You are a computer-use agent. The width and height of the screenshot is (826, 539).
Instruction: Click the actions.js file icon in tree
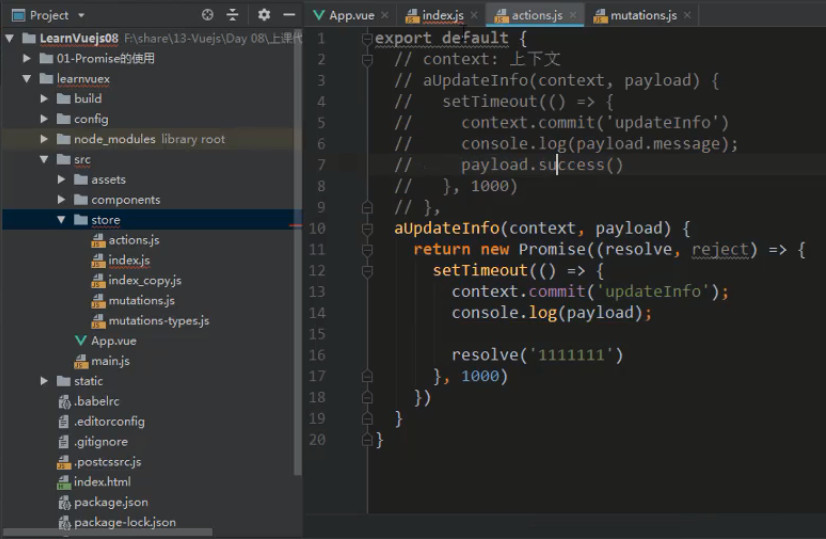(x=98, y=240)
